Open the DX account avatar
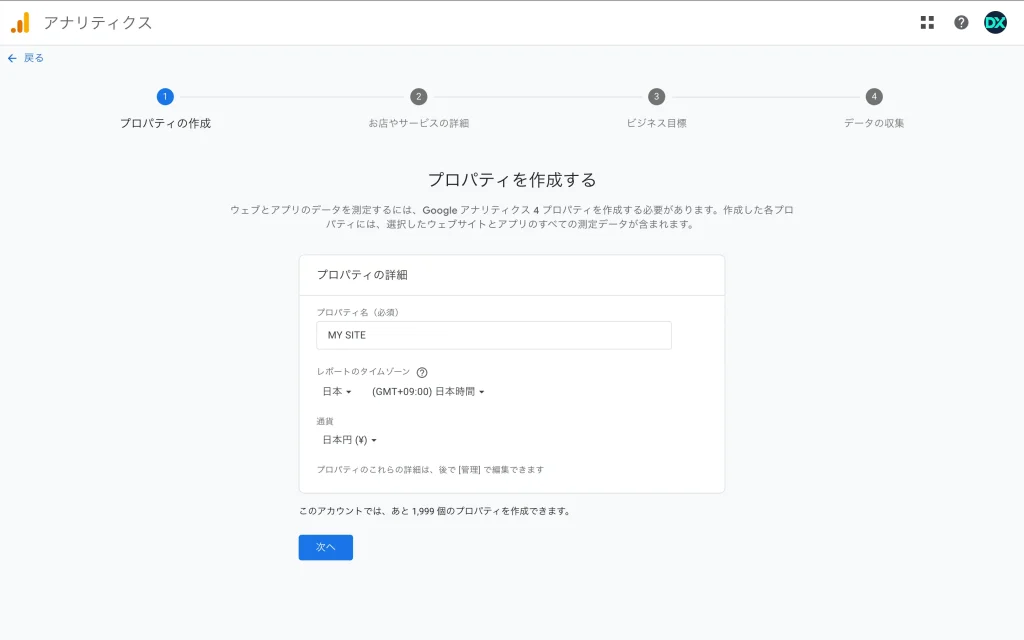 [995, 22]
